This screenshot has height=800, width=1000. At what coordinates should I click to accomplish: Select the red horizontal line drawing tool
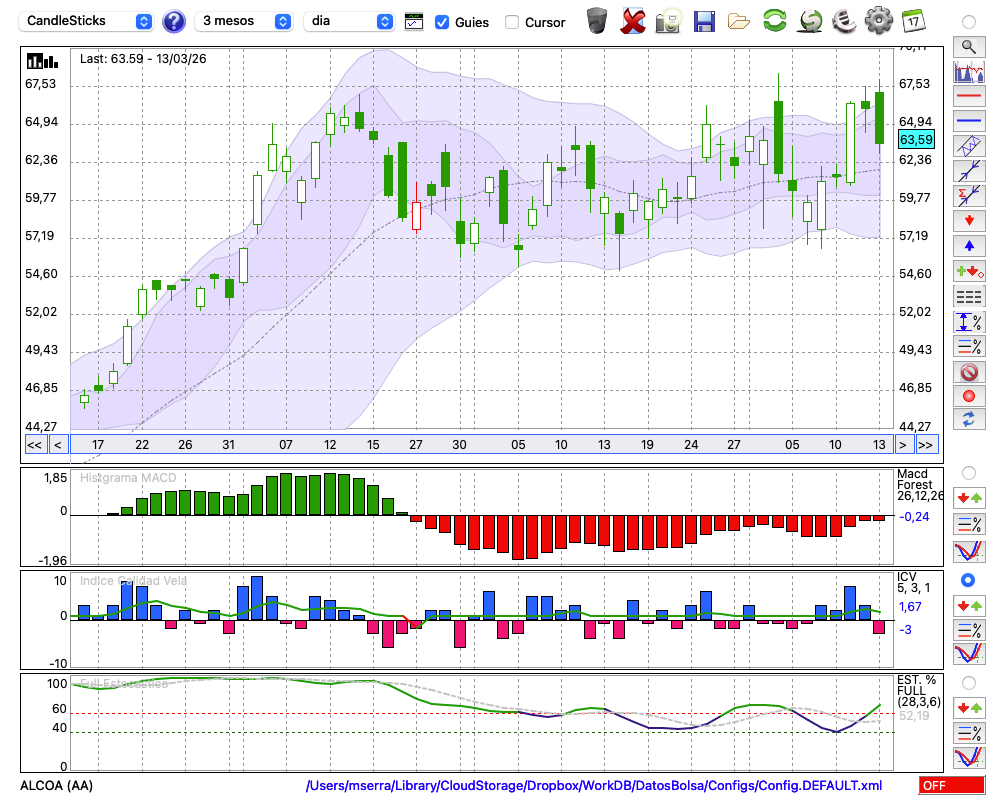968,97
